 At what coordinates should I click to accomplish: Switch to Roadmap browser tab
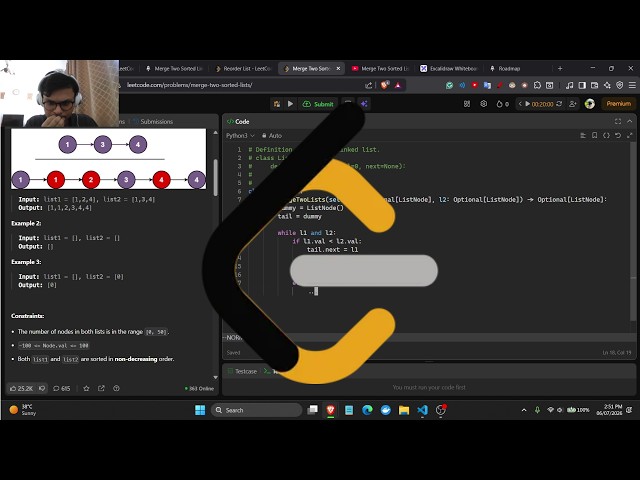505,69
